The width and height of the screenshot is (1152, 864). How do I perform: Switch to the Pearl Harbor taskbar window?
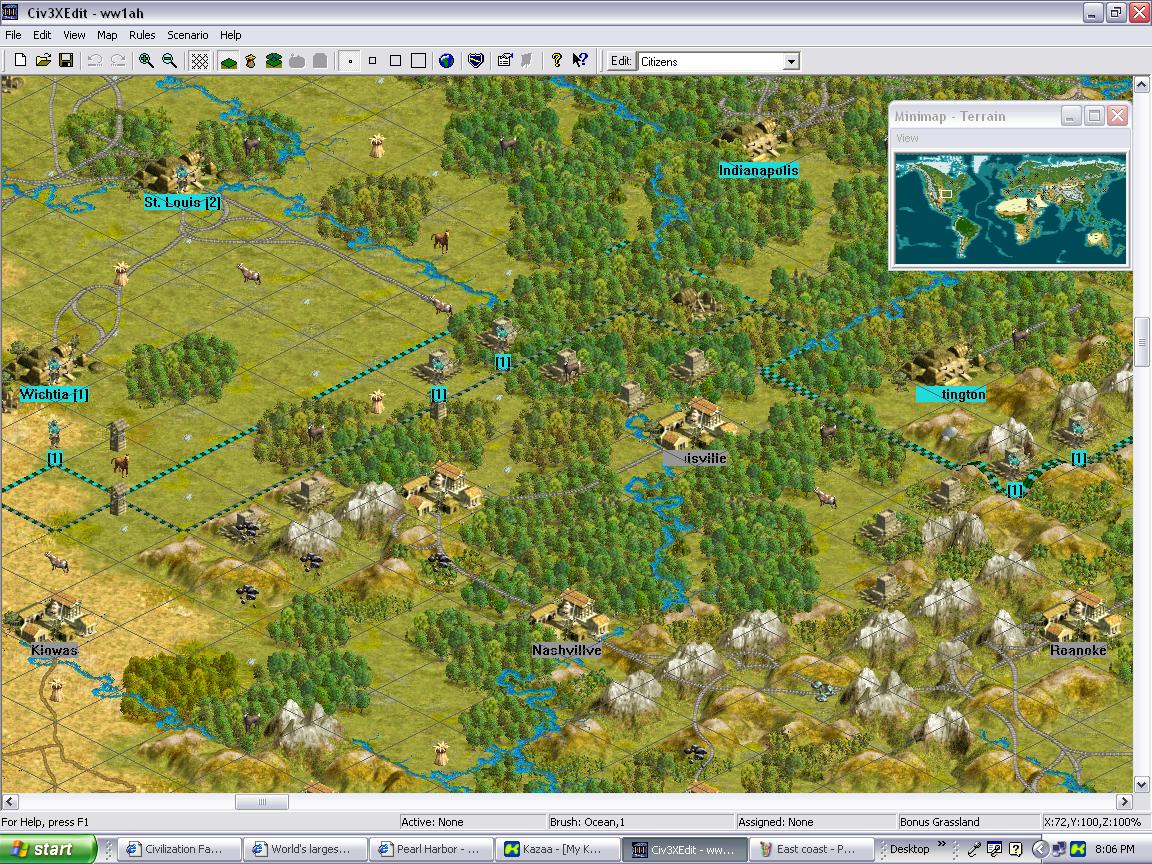pyautogui.click(x=432, y=849)
